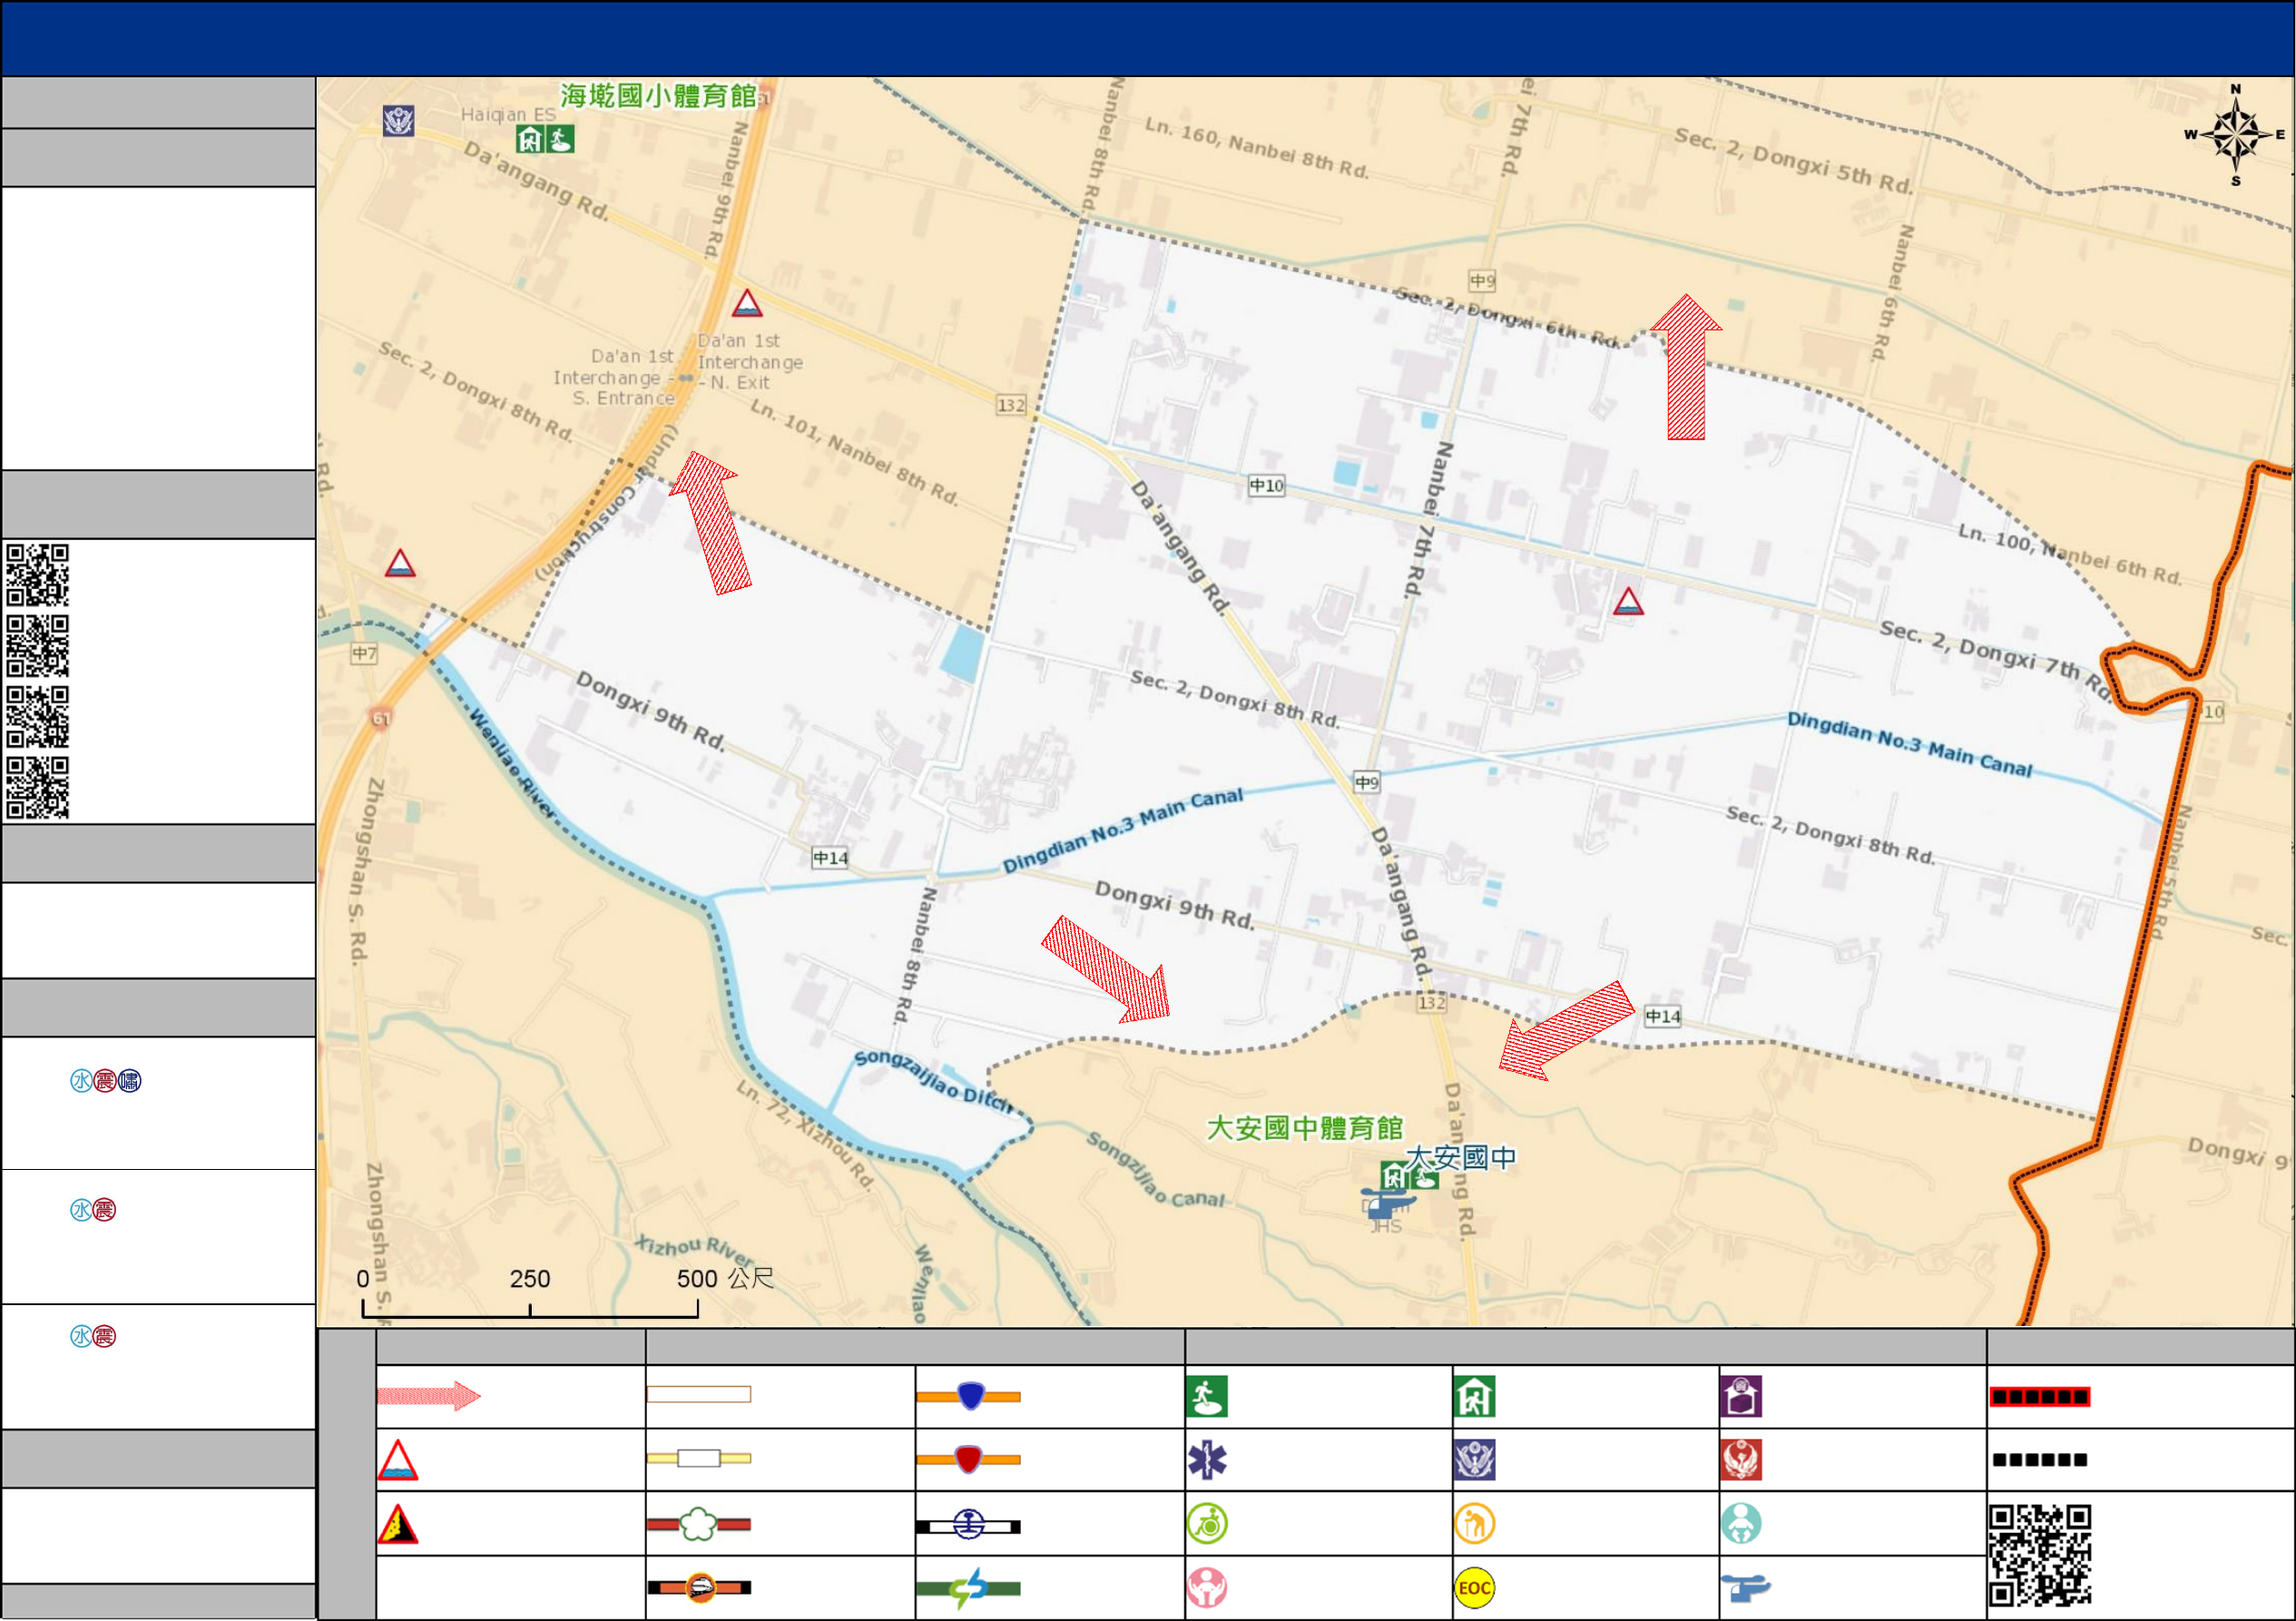Screen dimensions: 2296x1621
Task: Click the Wenliao River label
Action: (513, 765)
